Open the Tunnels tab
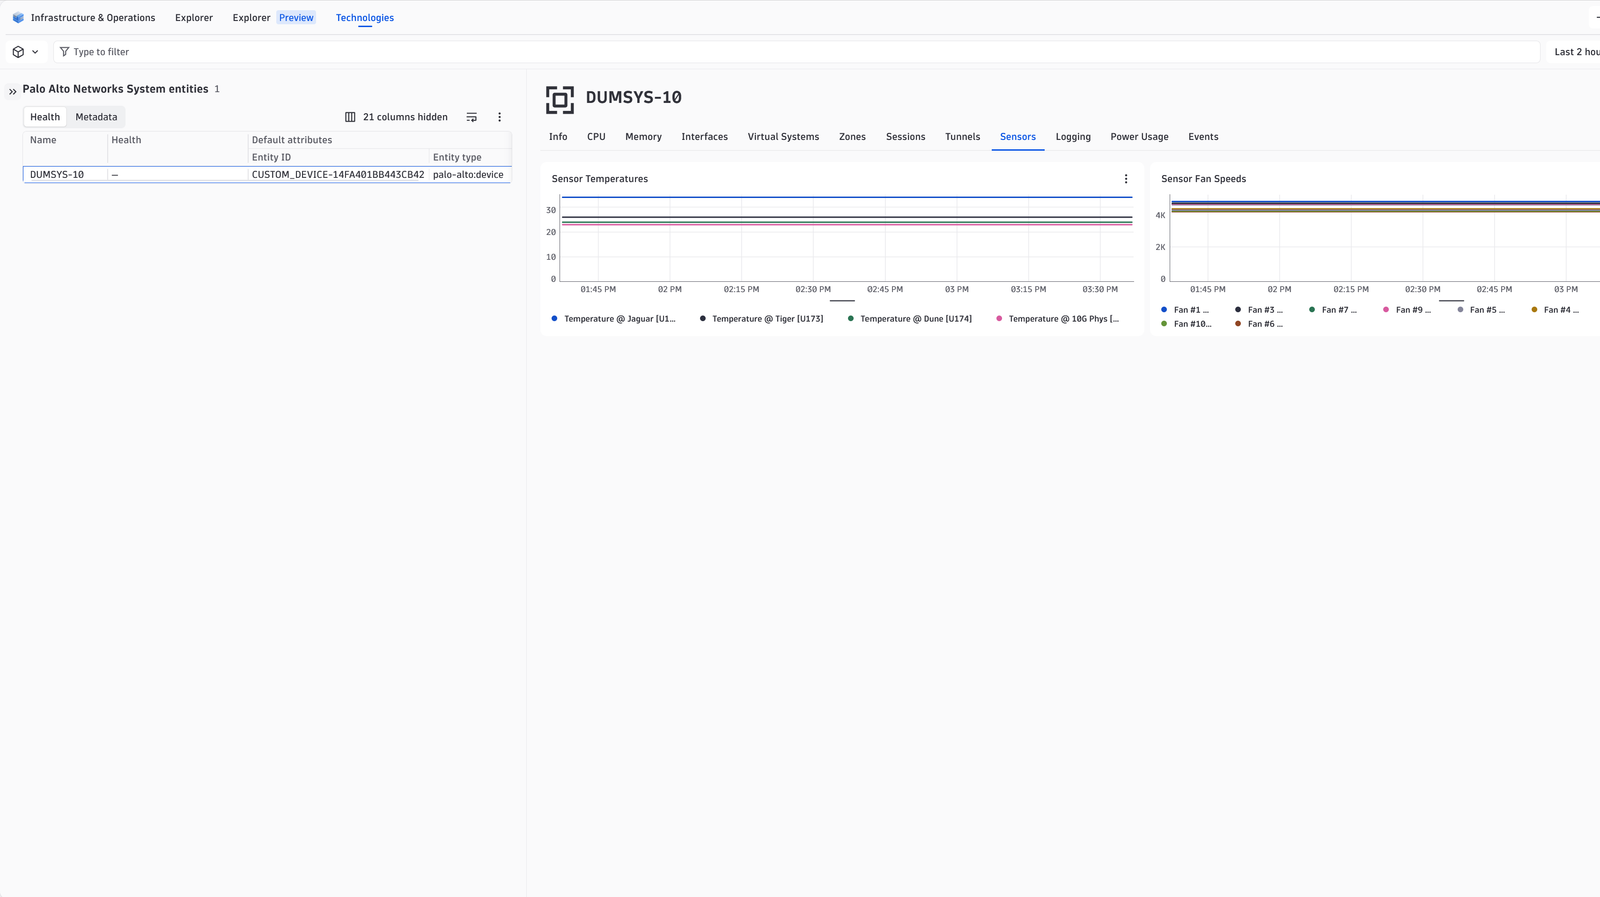 point(962,137)
